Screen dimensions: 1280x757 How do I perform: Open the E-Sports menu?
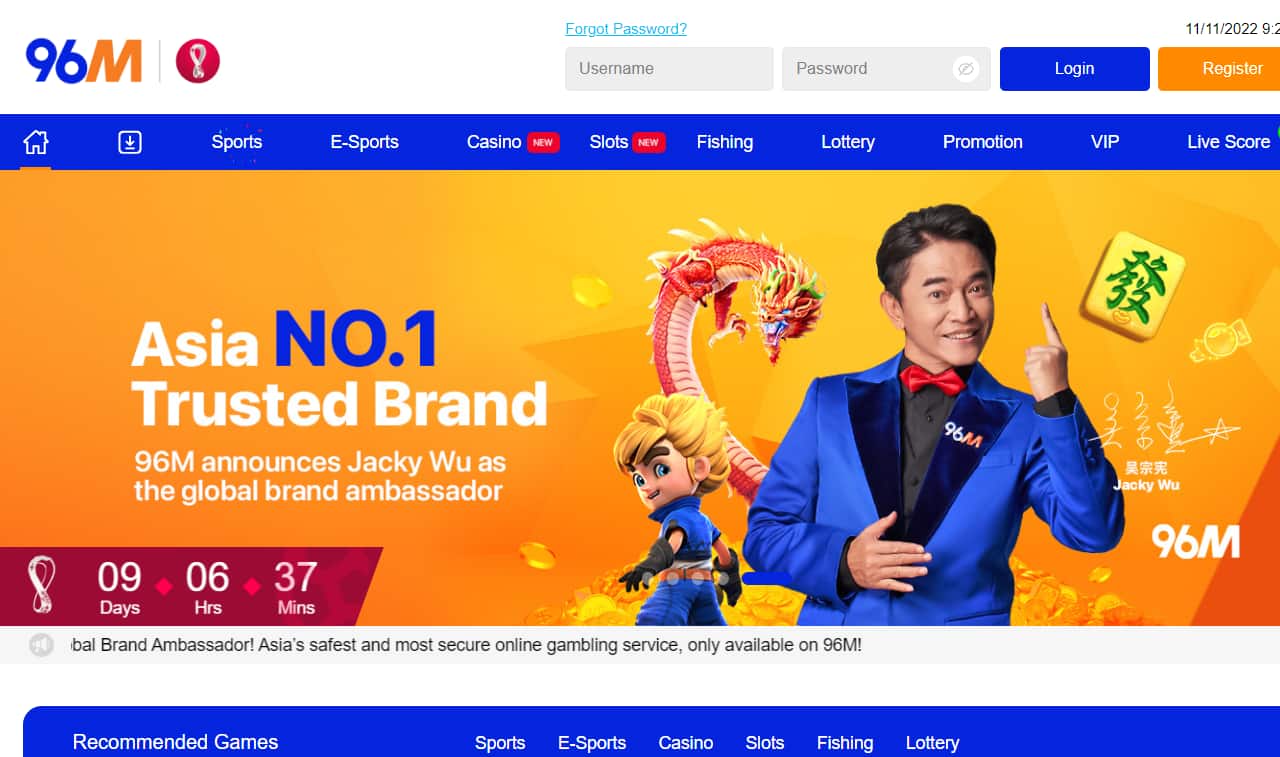[x=364, y=142]
